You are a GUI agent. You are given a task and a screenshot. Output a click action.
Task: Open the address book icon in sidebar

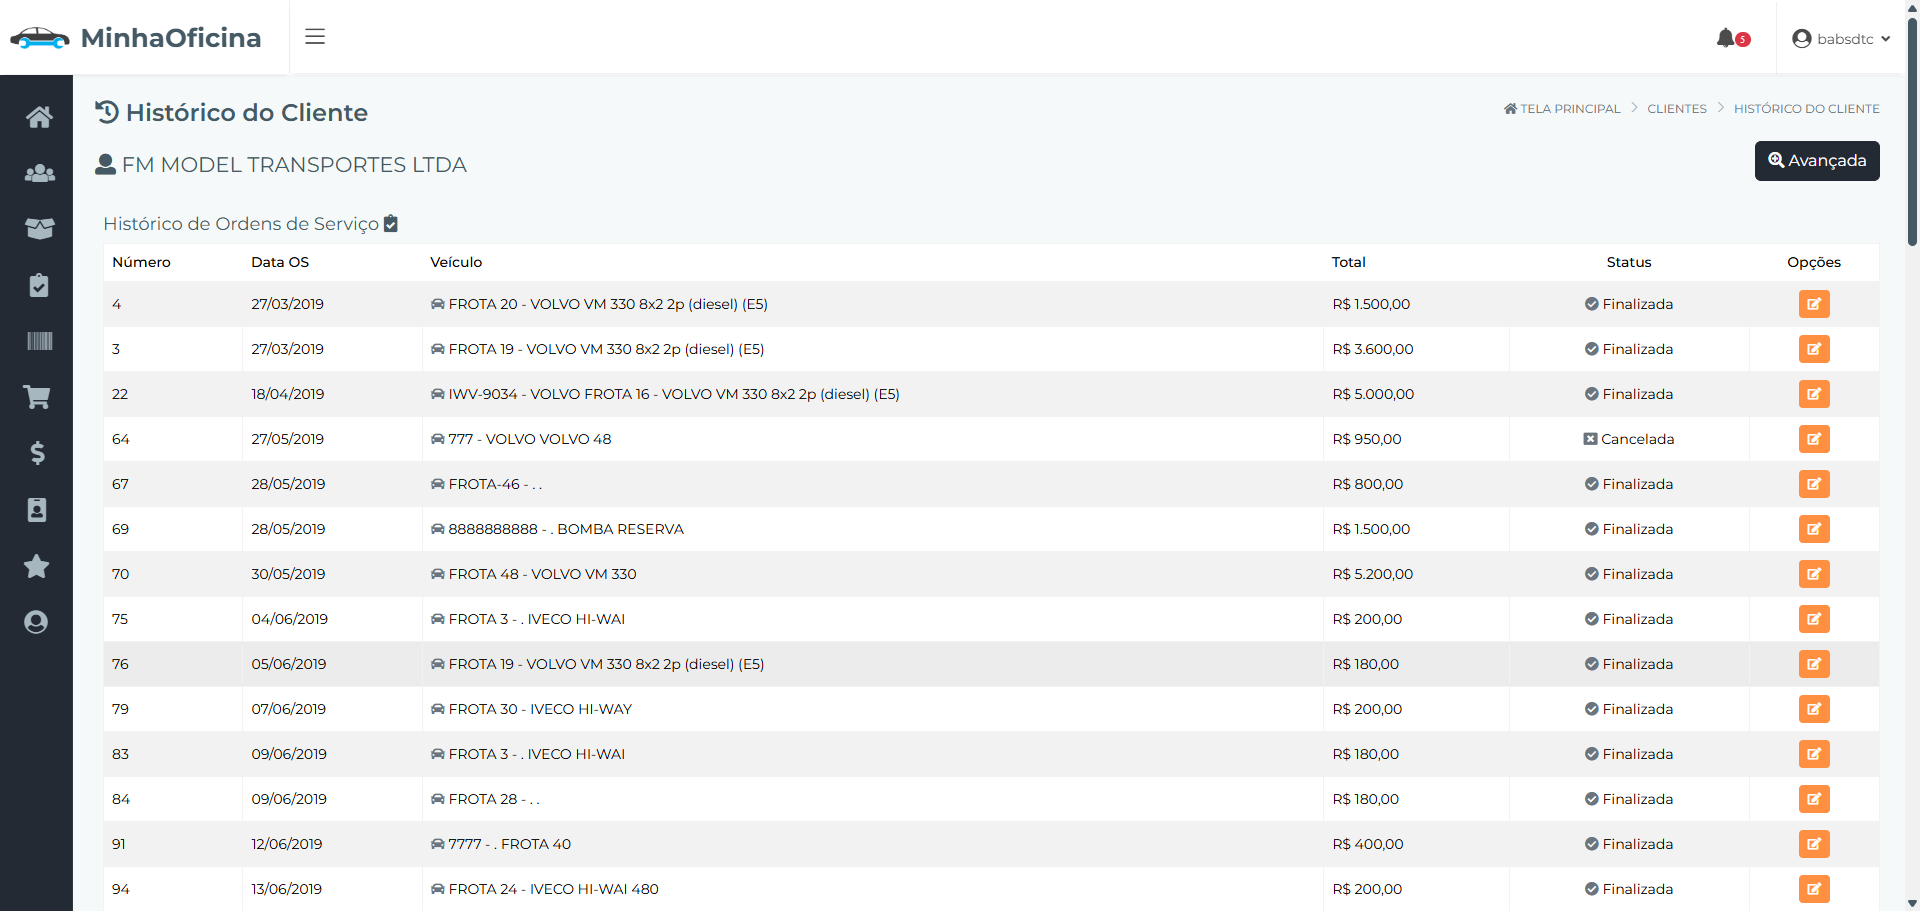(x=37, y=510)
